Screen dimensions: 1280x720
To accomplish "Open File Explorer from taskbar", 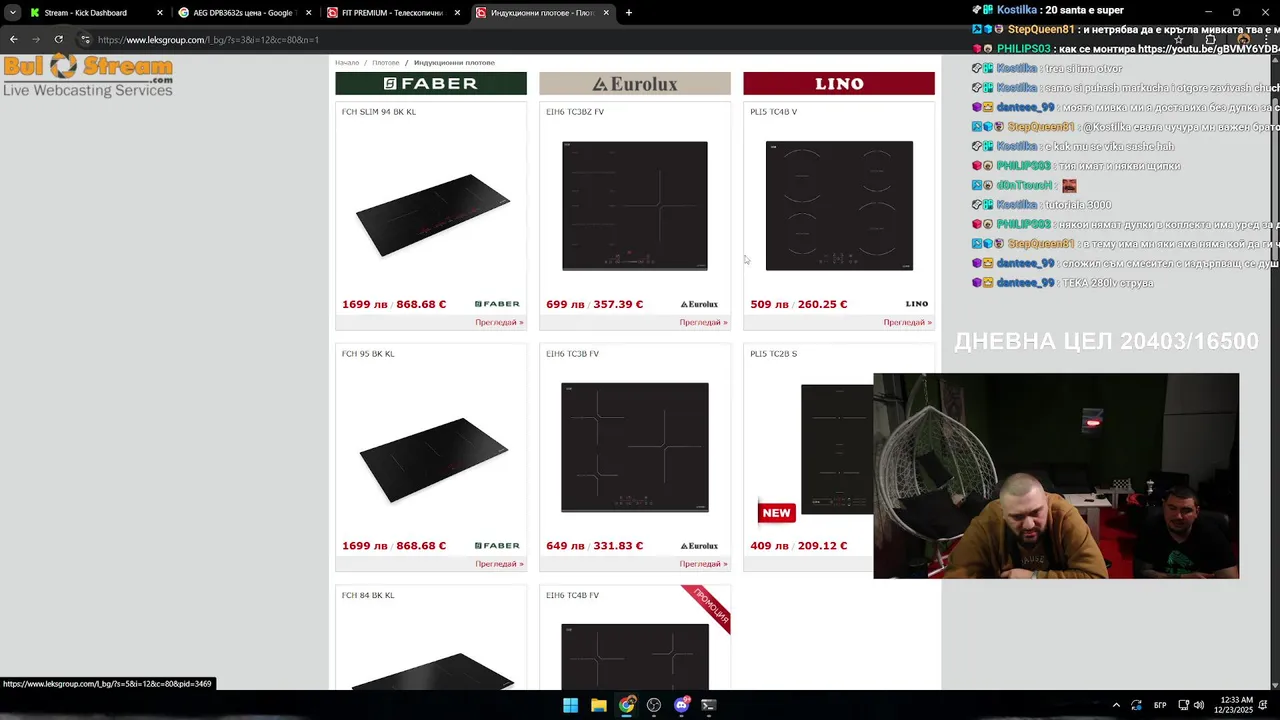I will 598,705.
